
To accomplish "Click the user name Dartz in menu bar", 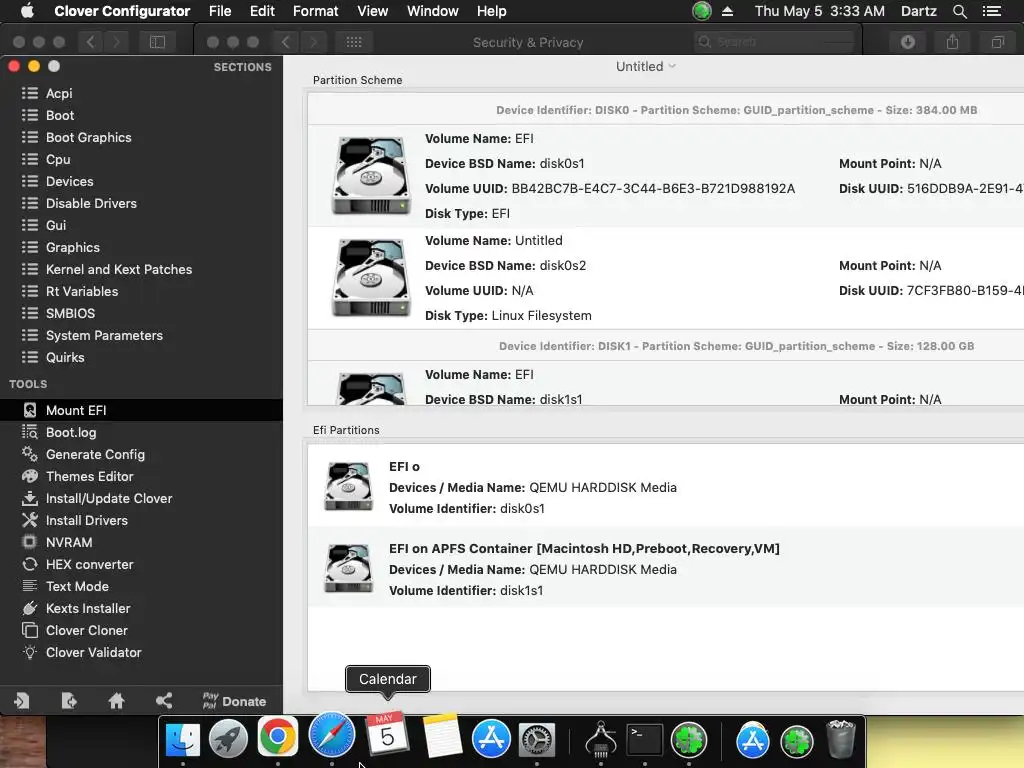I will pos(918,11).
